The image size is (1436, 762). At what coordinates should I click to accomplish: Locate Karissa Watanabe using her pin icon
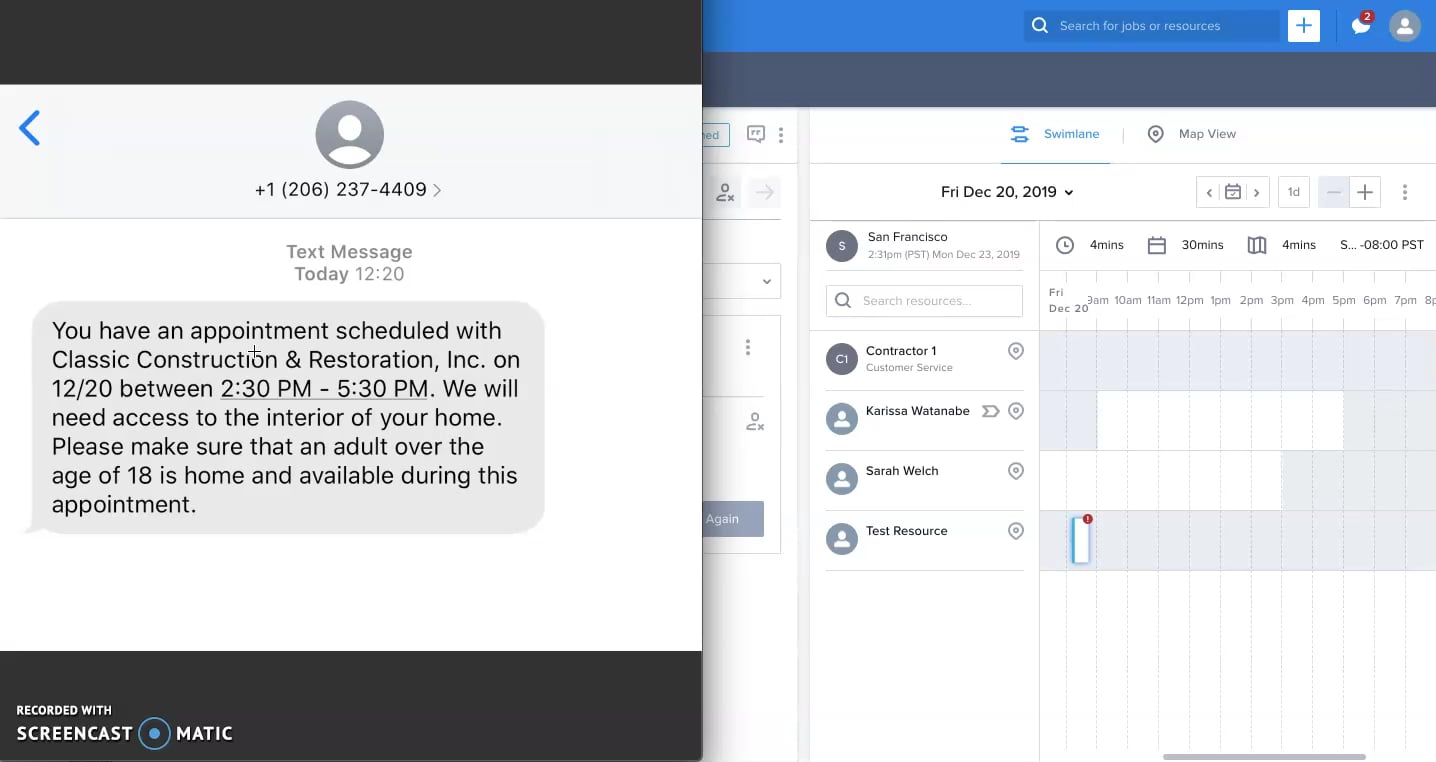(1016, 411)
